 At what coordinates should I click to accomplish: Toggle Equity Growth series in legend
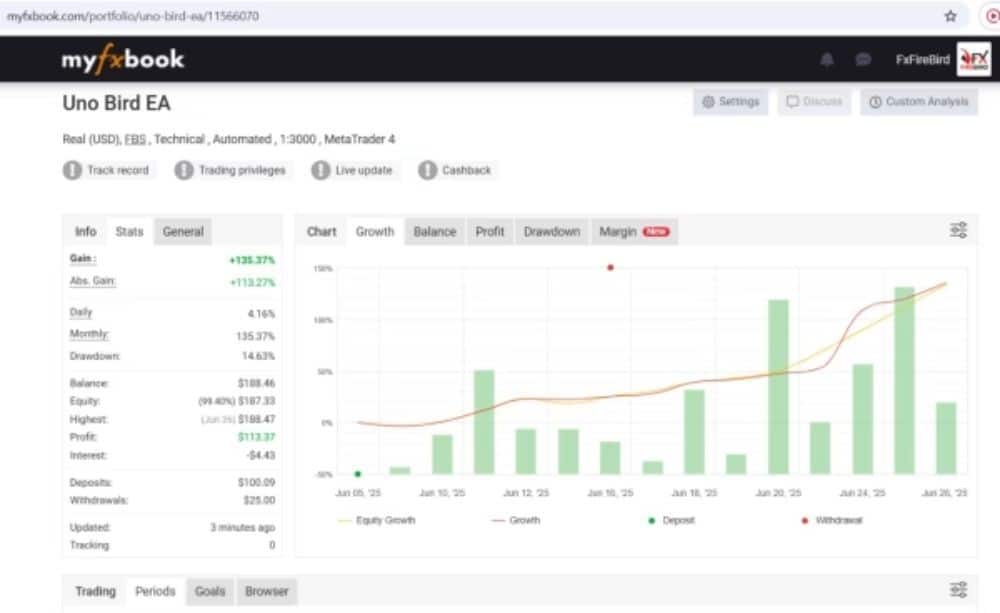376,521
